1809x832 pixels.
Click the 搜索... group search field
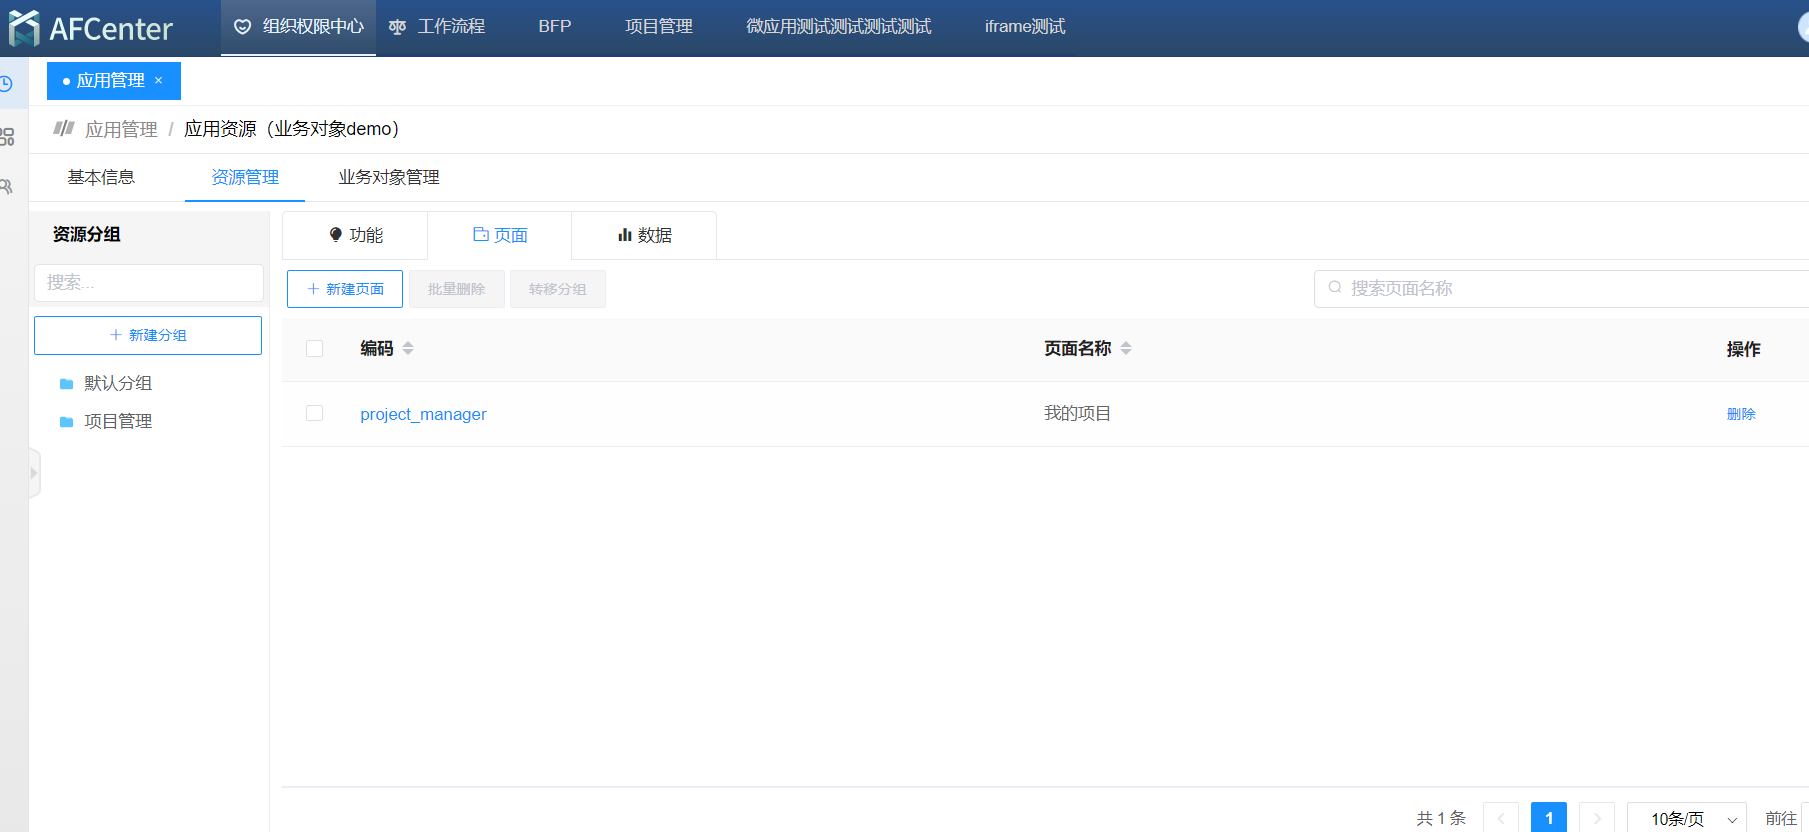click(149, 283)
